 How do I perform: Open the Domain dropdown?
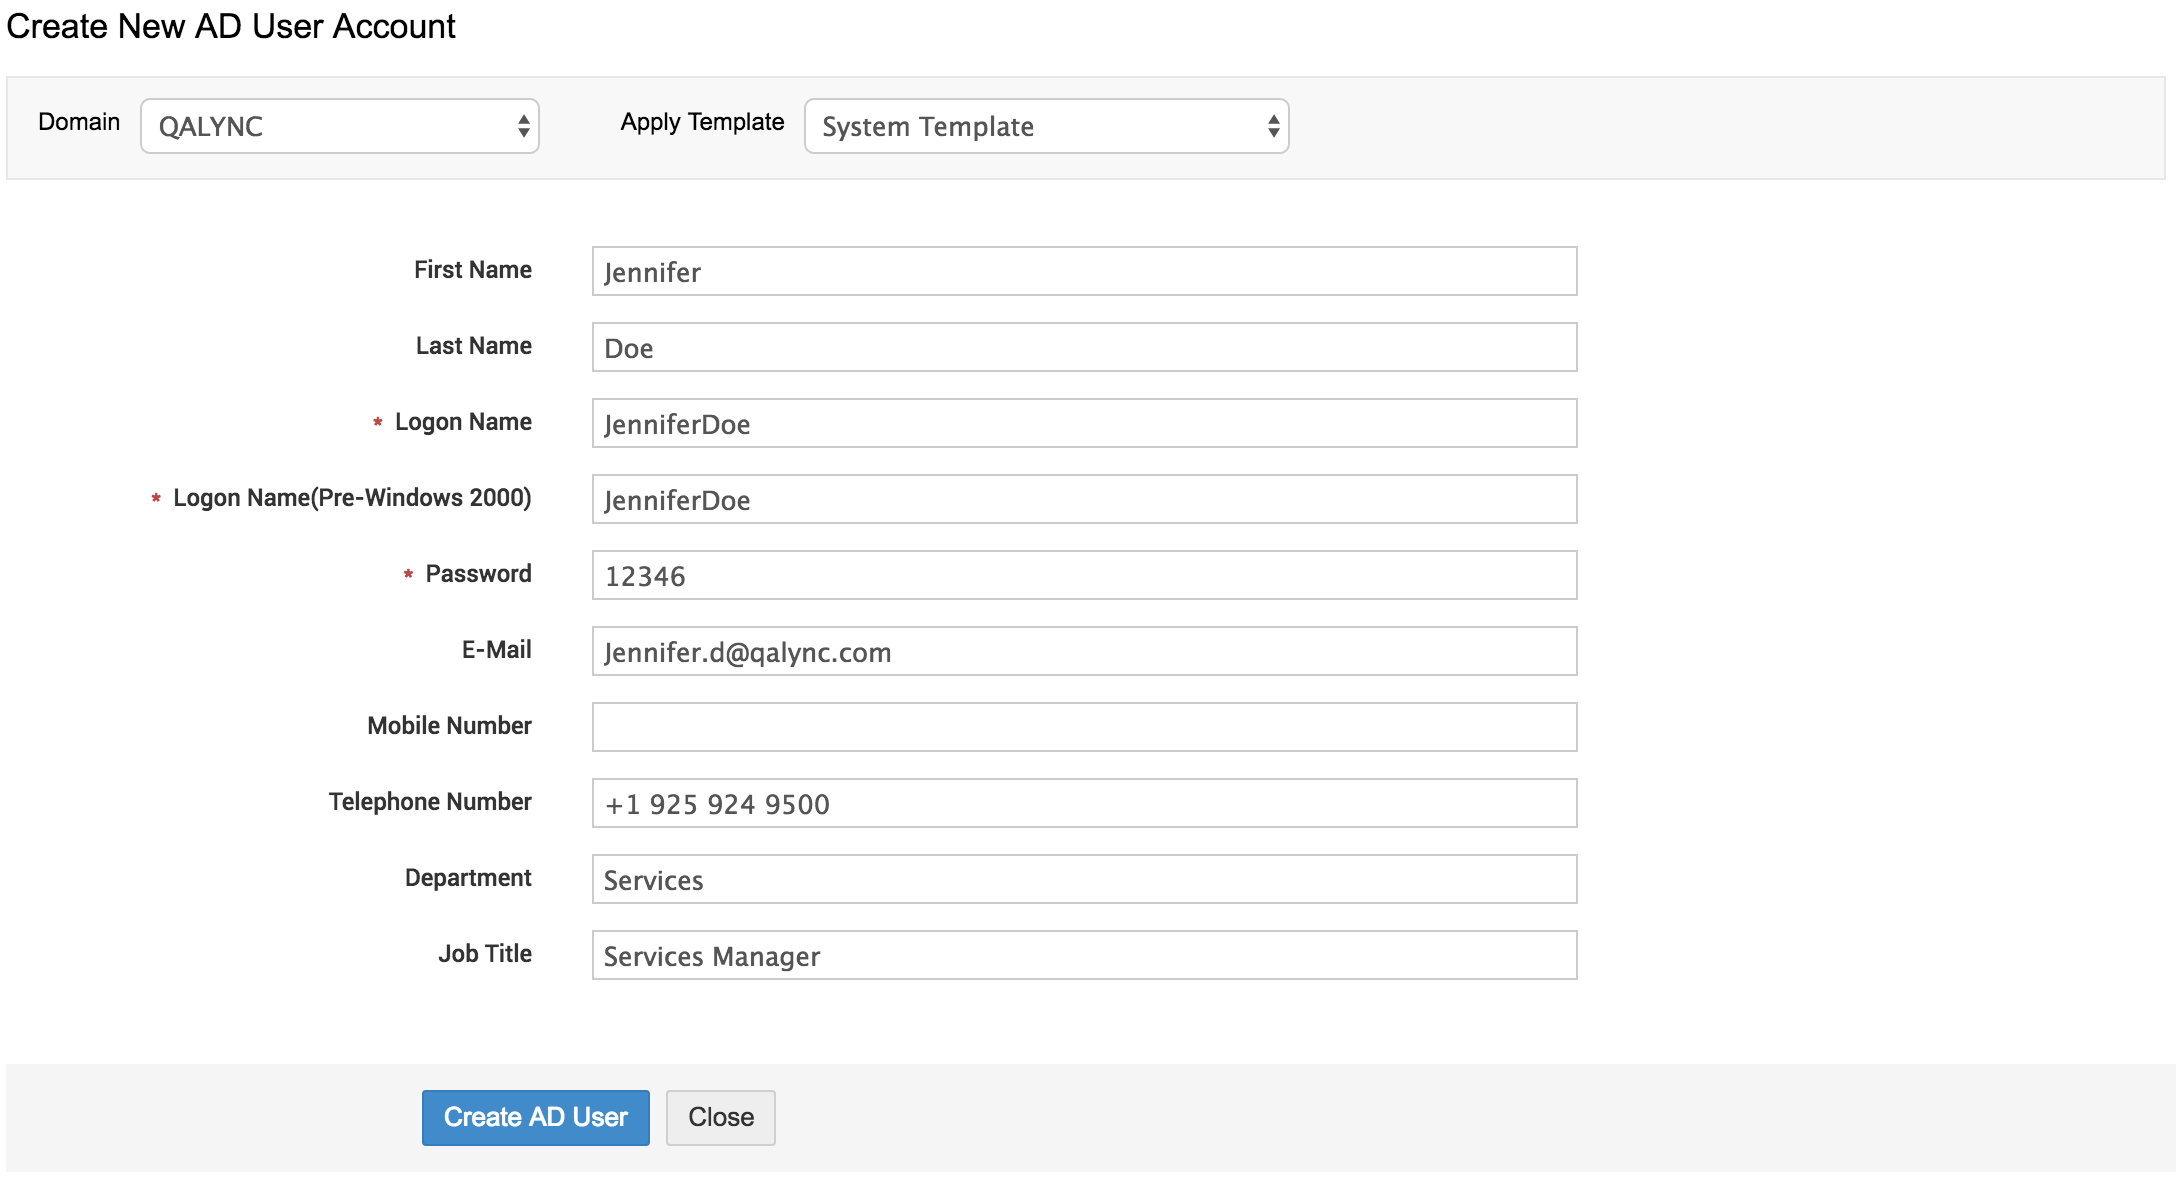pos(340,126)
